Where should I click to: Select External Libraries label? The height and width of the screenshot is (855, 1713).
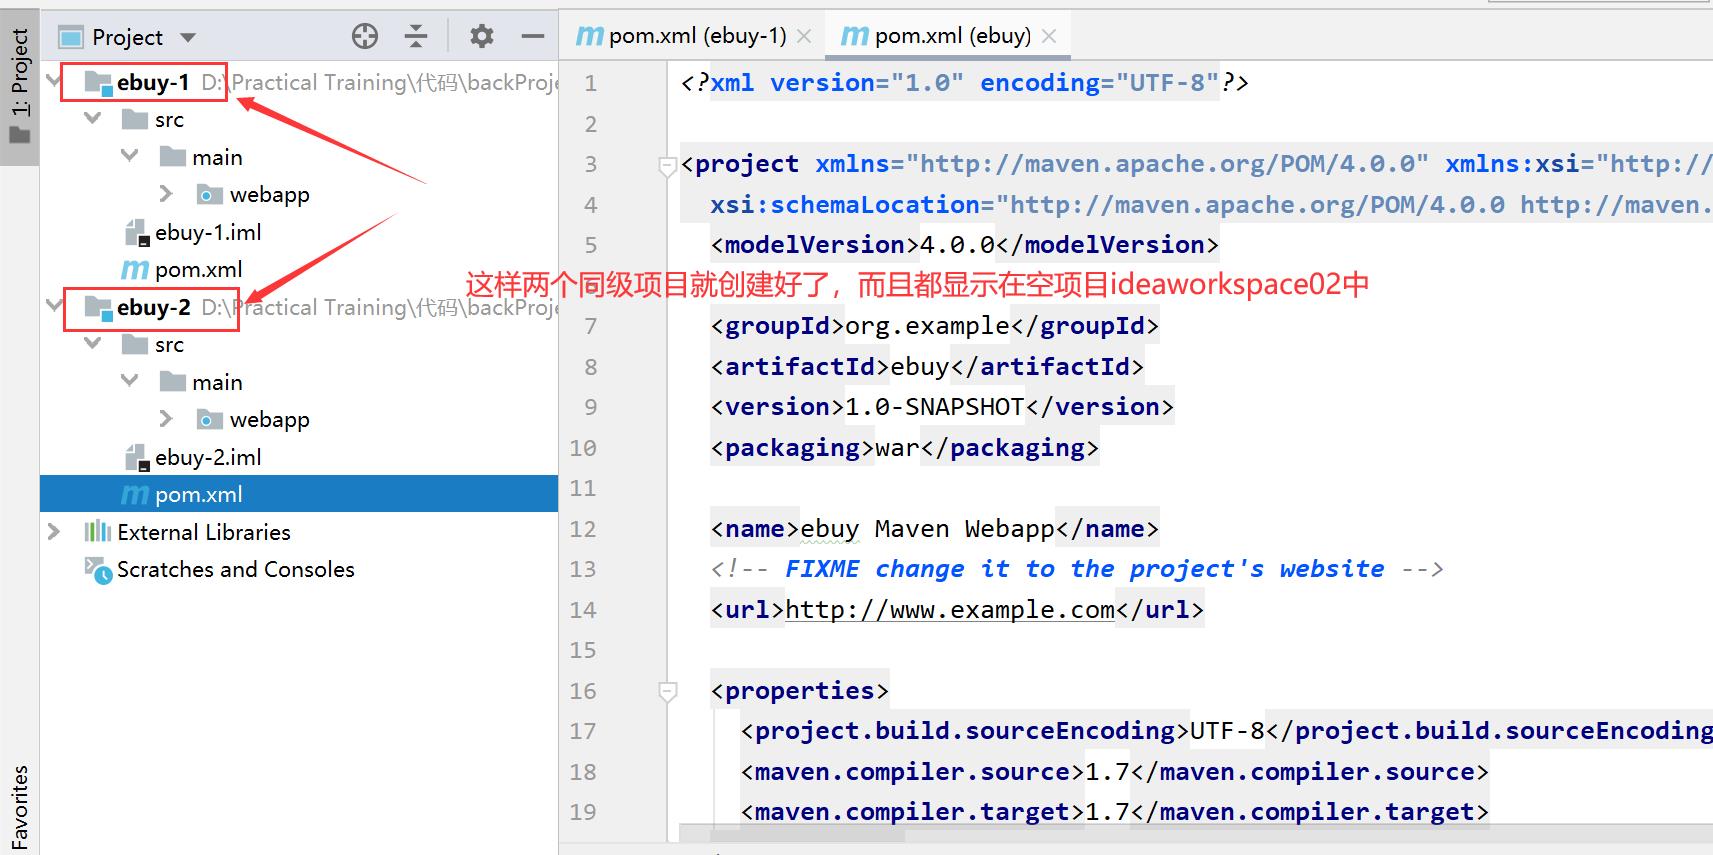point(204,532)
